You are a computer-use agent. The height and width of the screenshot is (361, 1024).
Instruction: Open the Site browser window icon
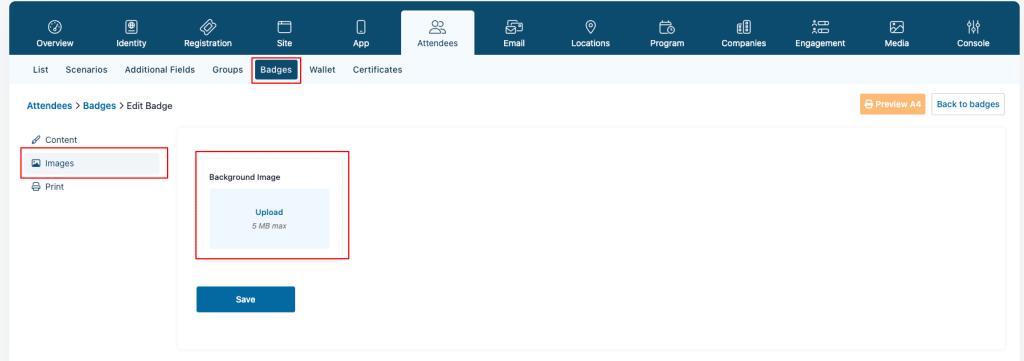pyautogui.click(x=284, y=27)
